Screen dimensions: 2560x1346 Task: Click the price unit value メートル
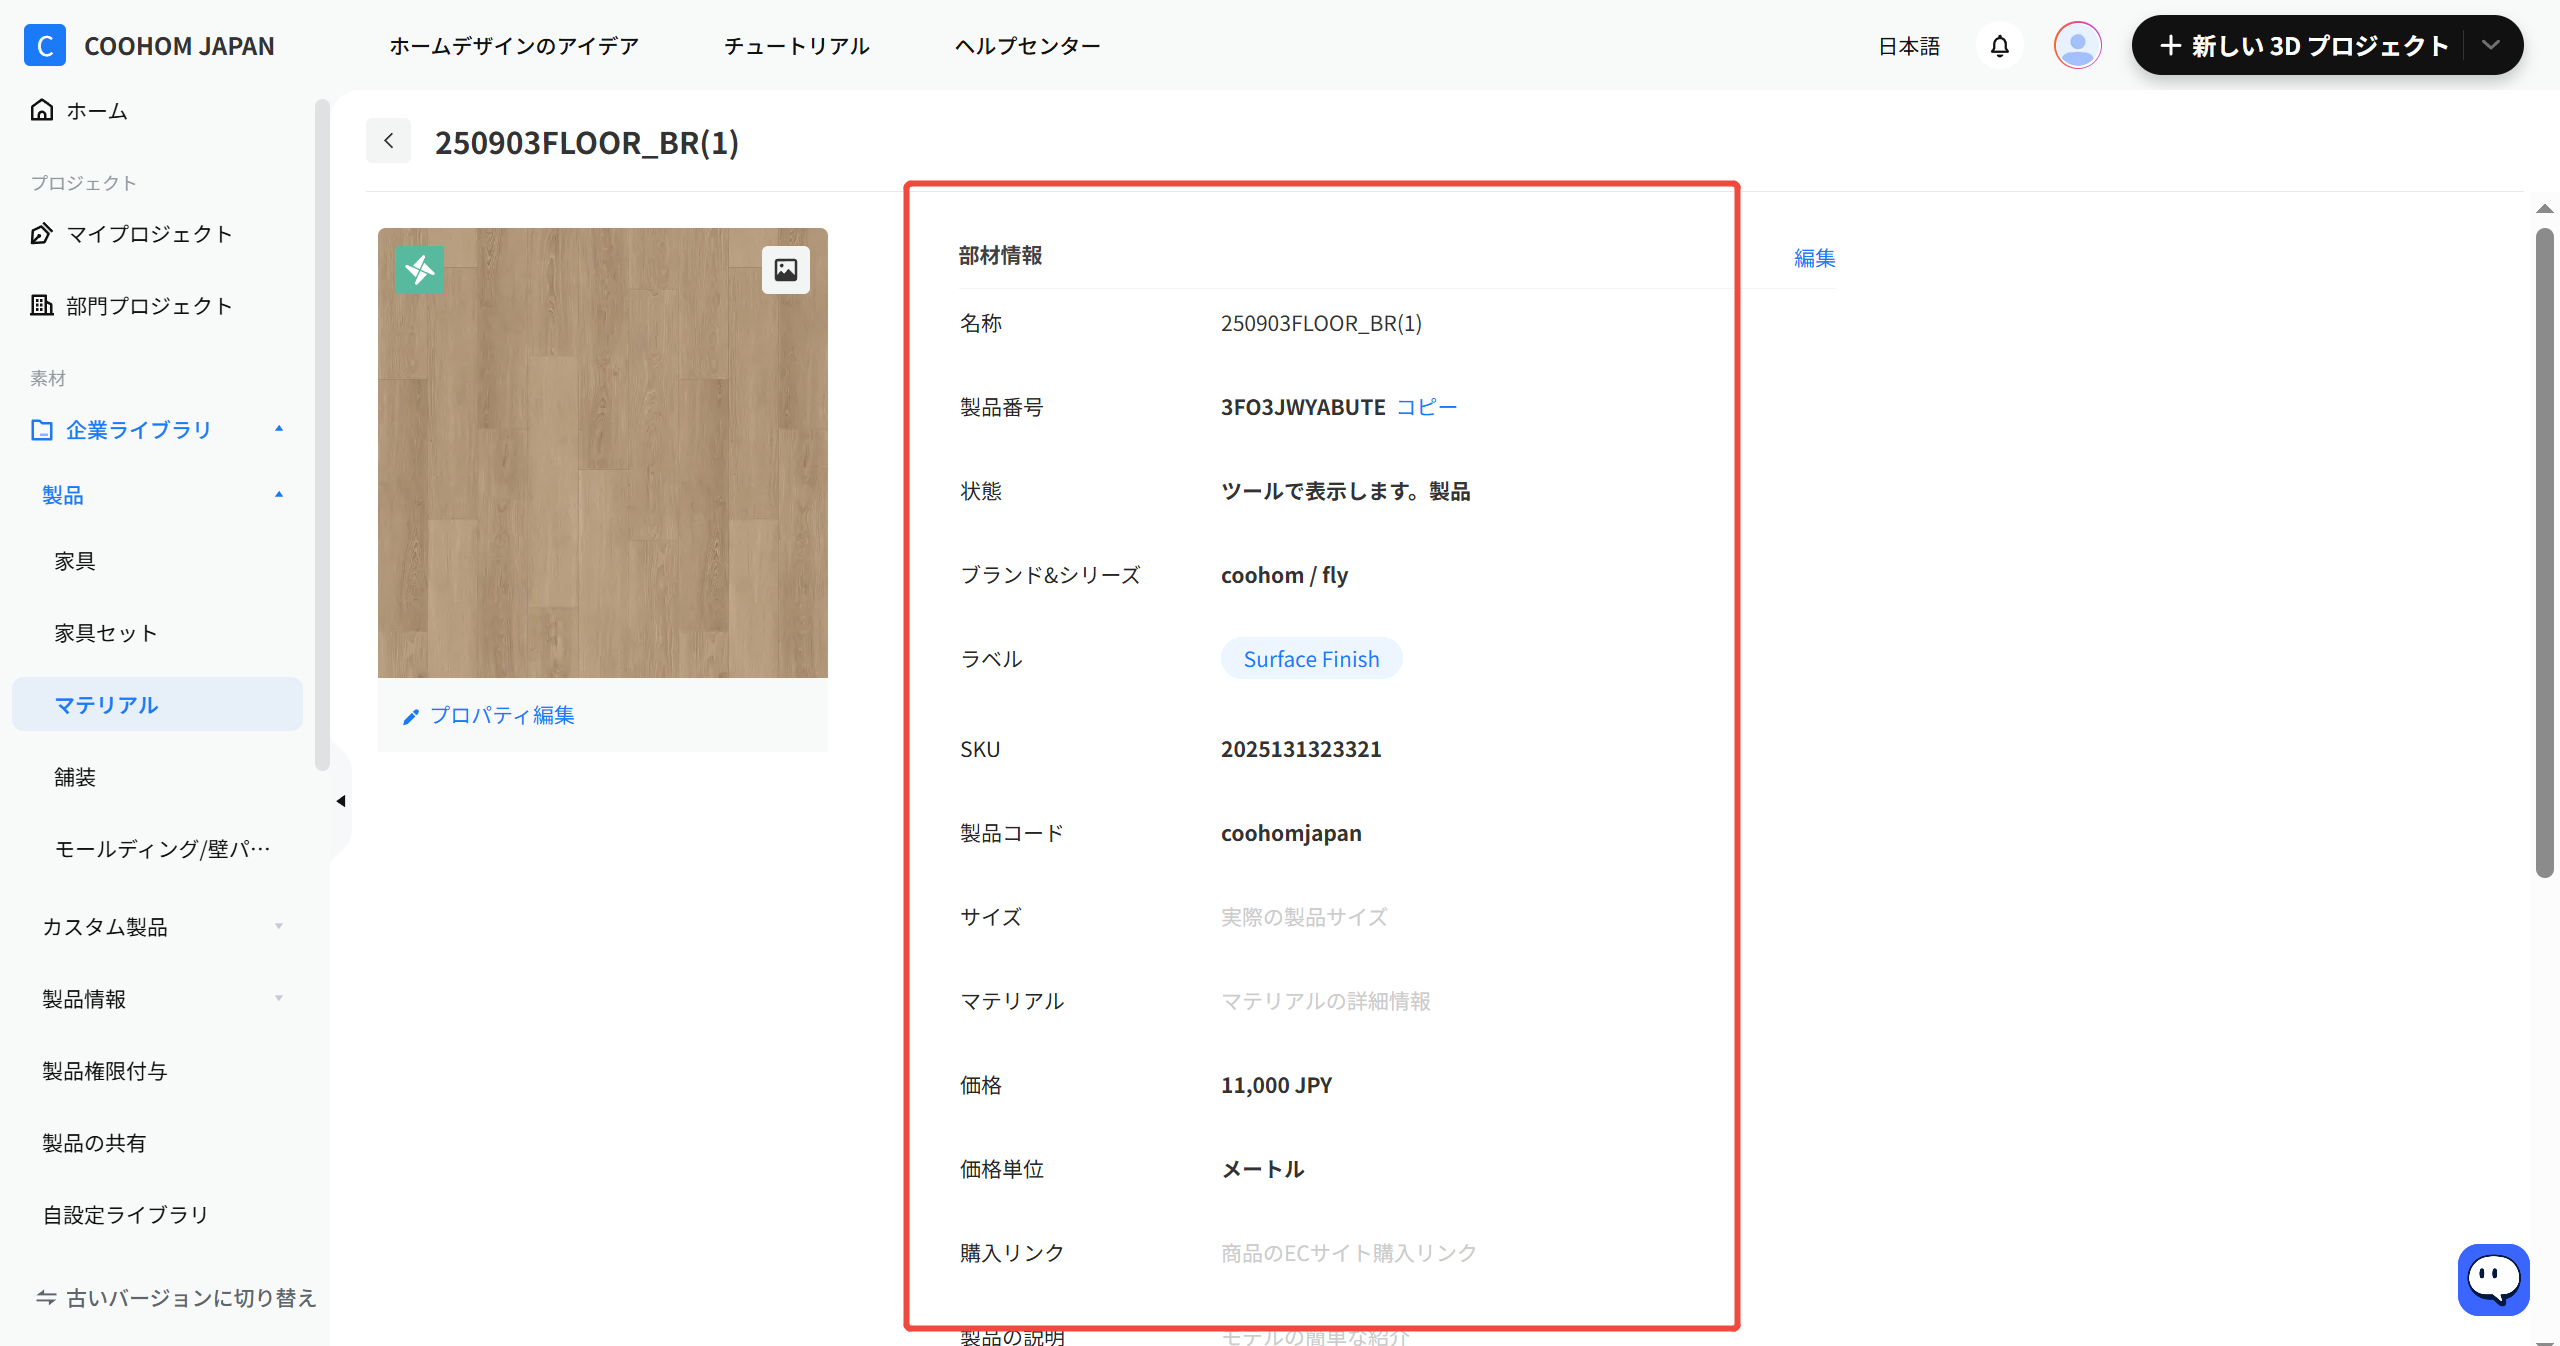click(x=1262, y=1169)
